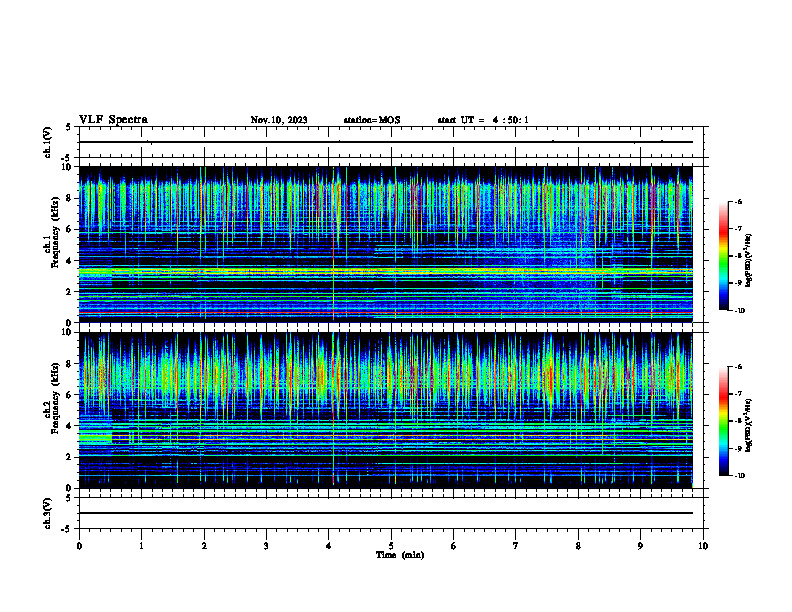Click the '4' tick on ch.1 frequency axis

70,261
